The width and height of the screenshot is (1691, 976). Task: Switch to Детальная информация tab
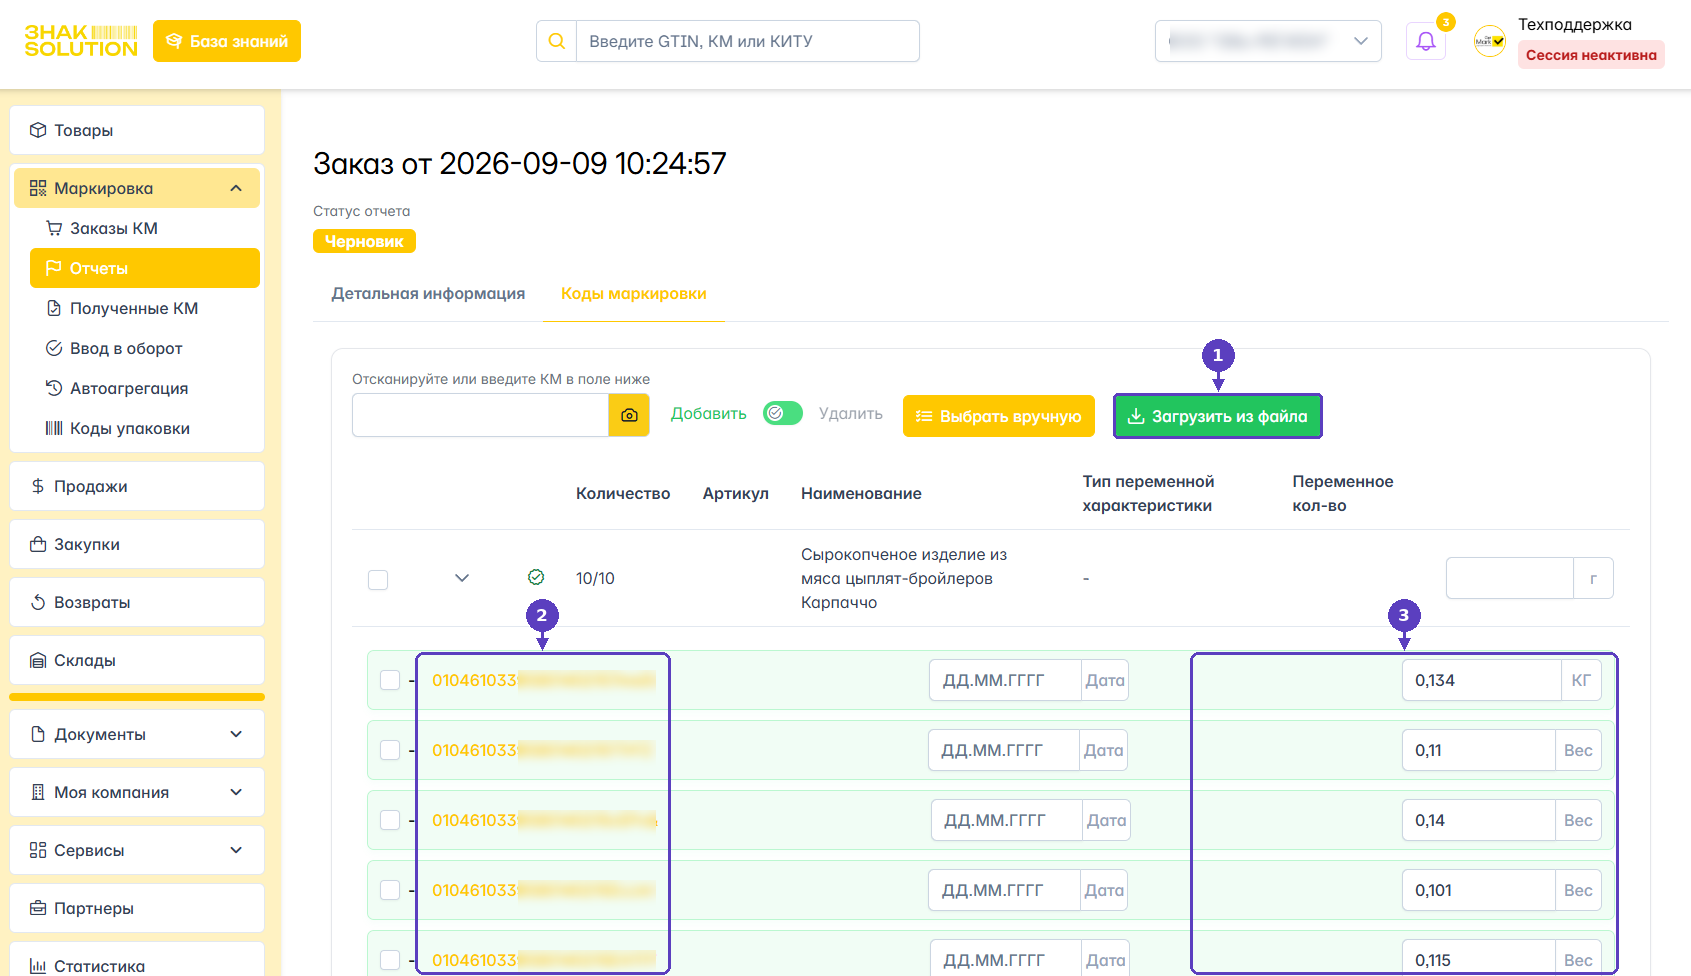pyautogui.click(x=428, y=294)
